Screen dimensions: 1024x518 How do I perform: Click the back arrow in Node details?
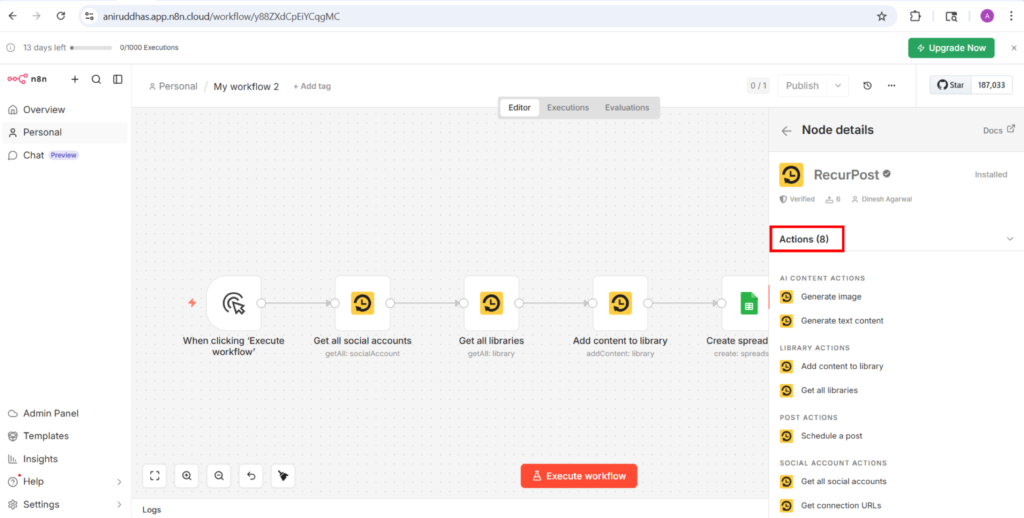(x=786, y=131)
